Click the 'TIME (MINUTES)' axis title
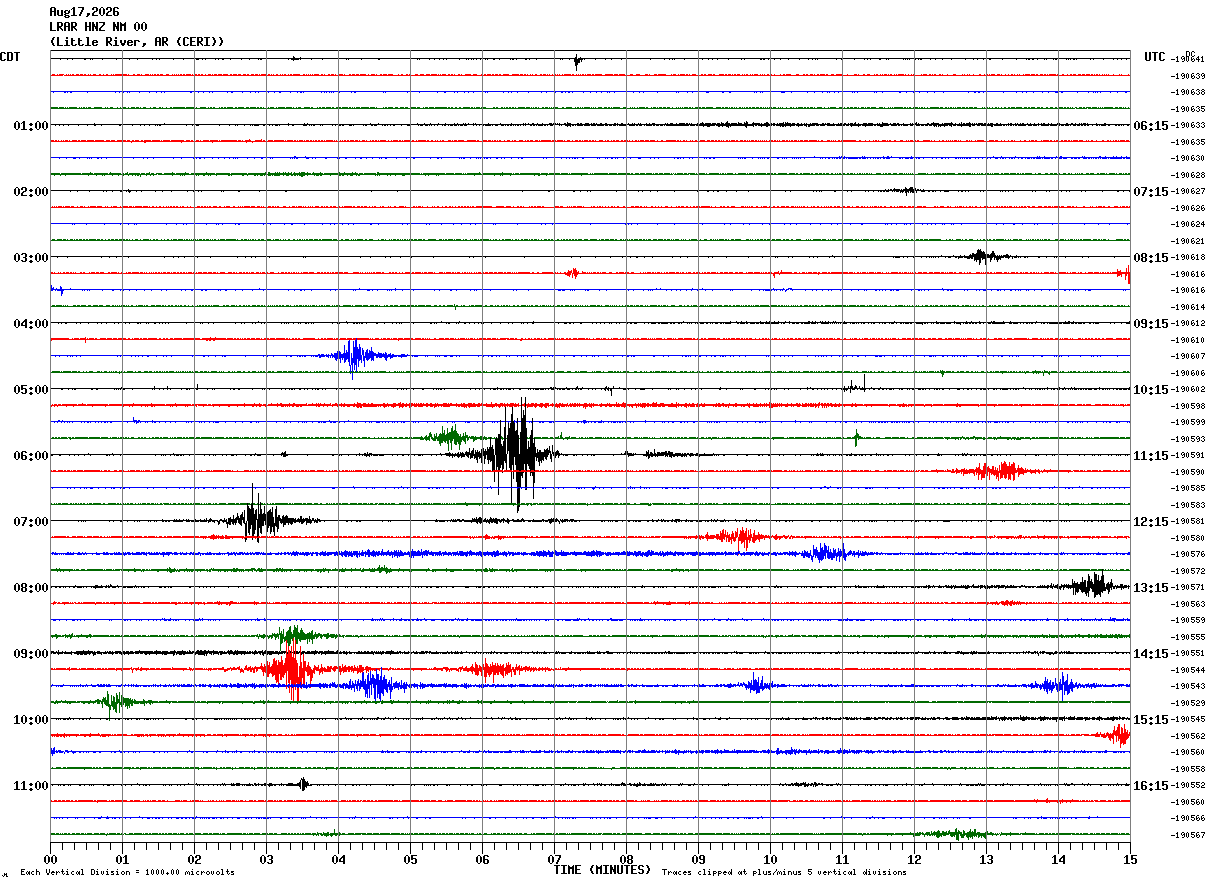The image size is (1210, 886). click(x=602, y=870)
